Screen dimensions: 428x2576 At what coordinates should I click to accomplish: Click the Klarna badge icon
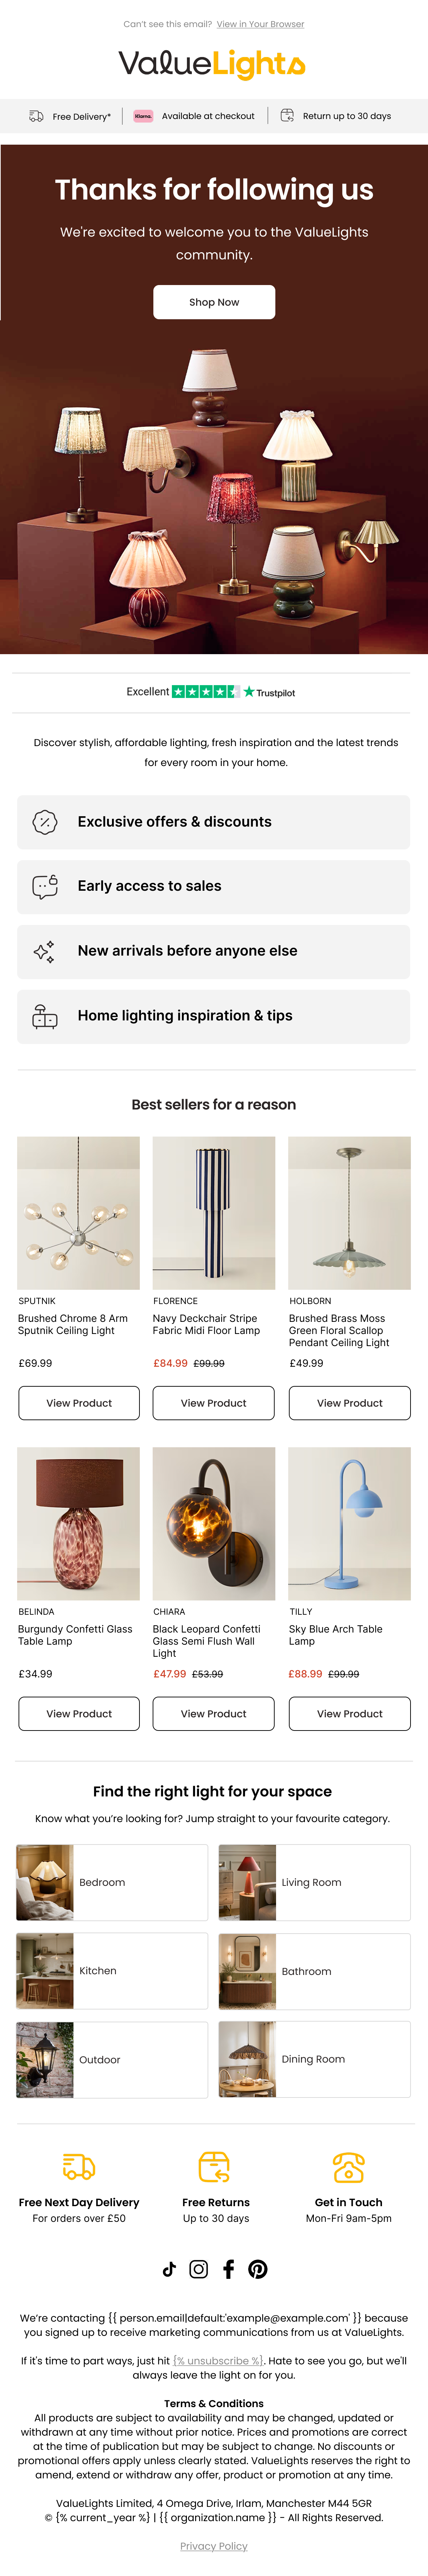pos(143,116)
